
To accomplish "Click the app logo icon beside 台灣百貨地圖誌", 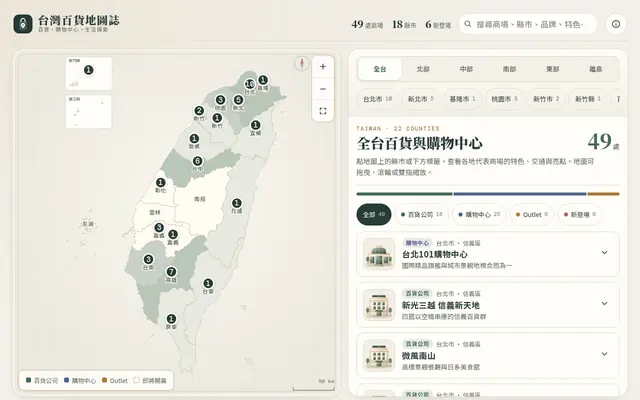I will [x=23, y=24].
